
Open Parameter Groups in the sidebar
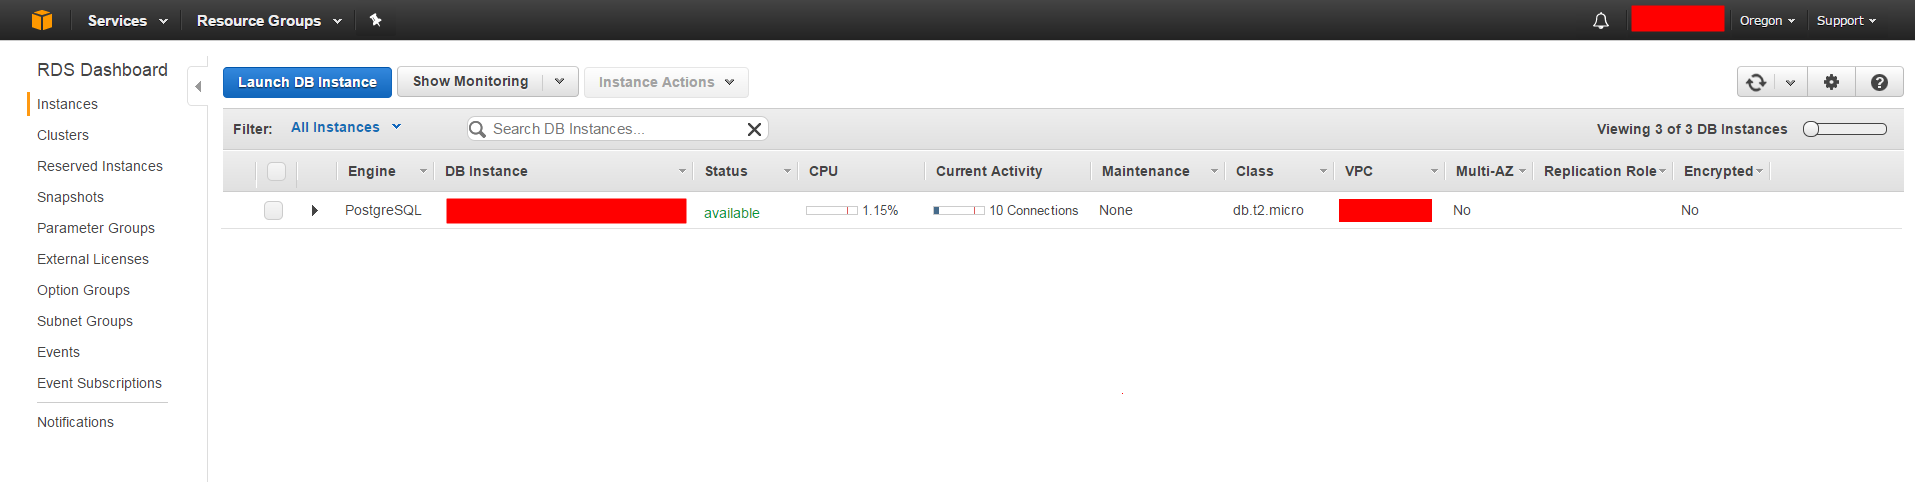coord(96,228)
